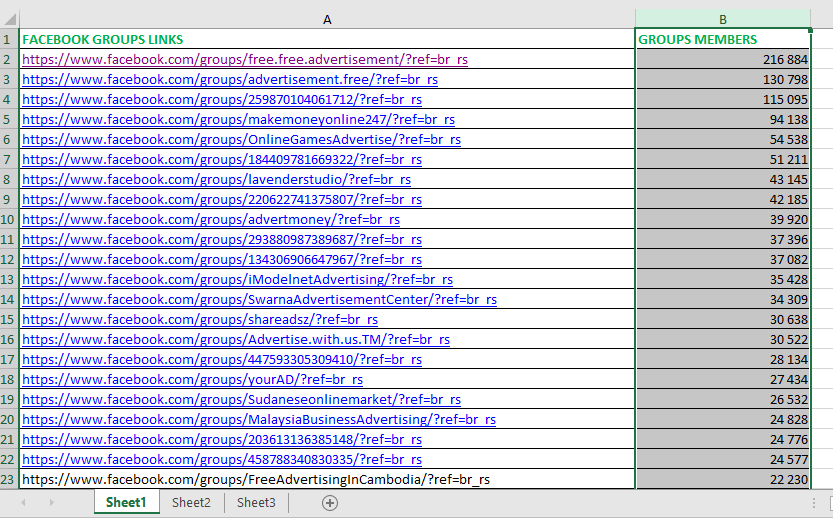Select column A header
This screenshot has height=518, width=833.
pyautogui.click(x=327, y=20)
